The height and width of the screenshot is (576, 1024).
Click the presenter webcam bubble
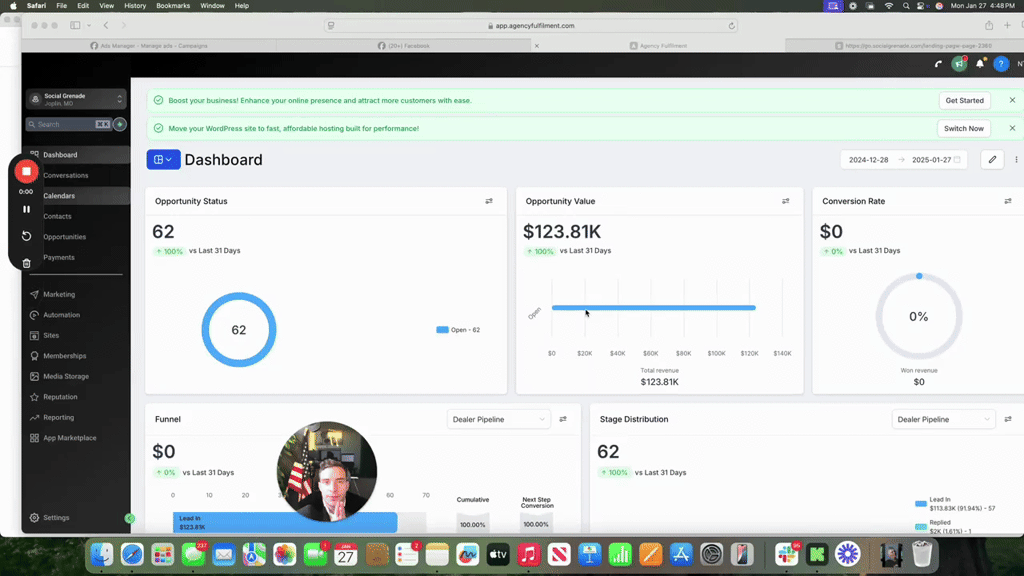[327, 472]
